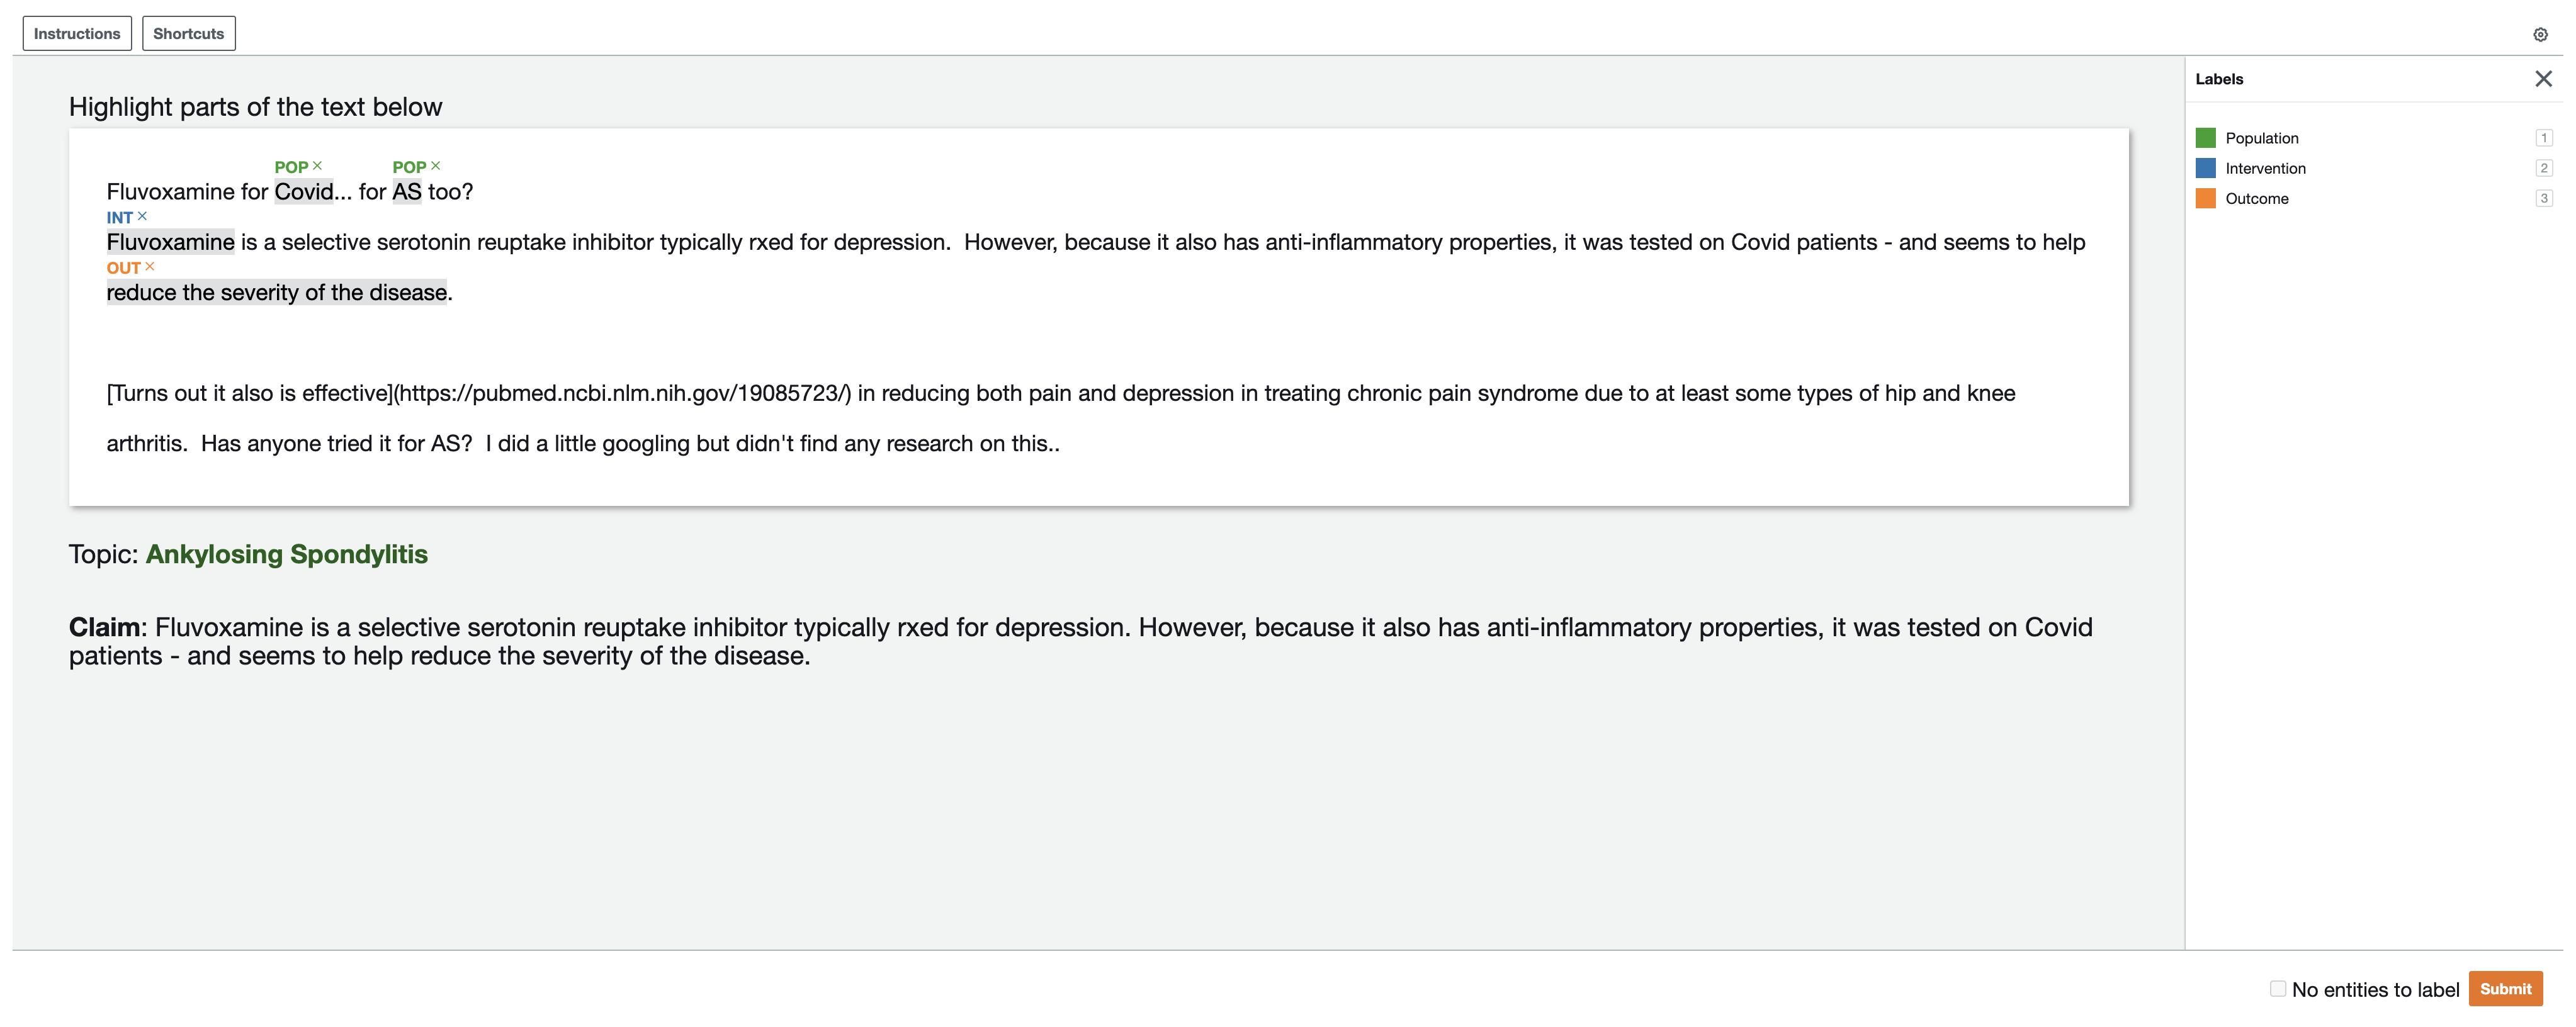This screenshot has width=2576, height=1027.
Task: Click the highlighted Fluvoxamine intervention span
Action: tap(171, 242)
